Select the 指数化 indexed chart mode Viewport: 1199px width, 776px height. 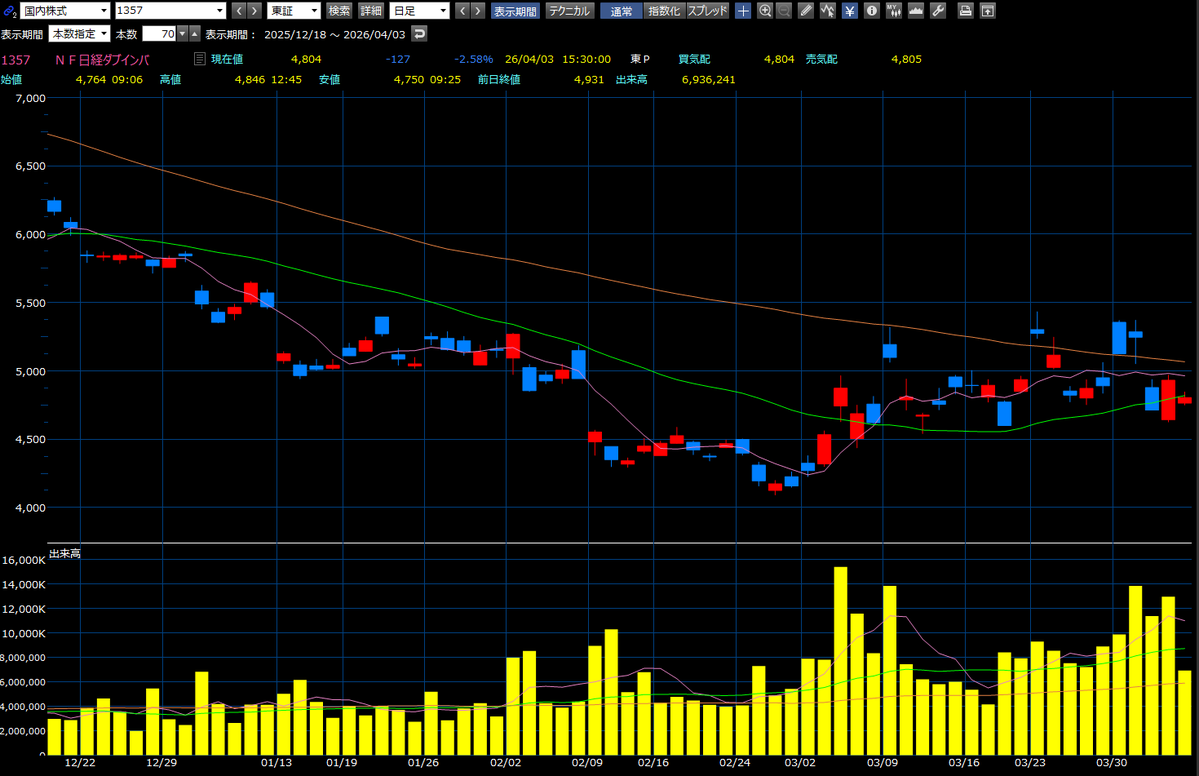[x=664, y=11]
